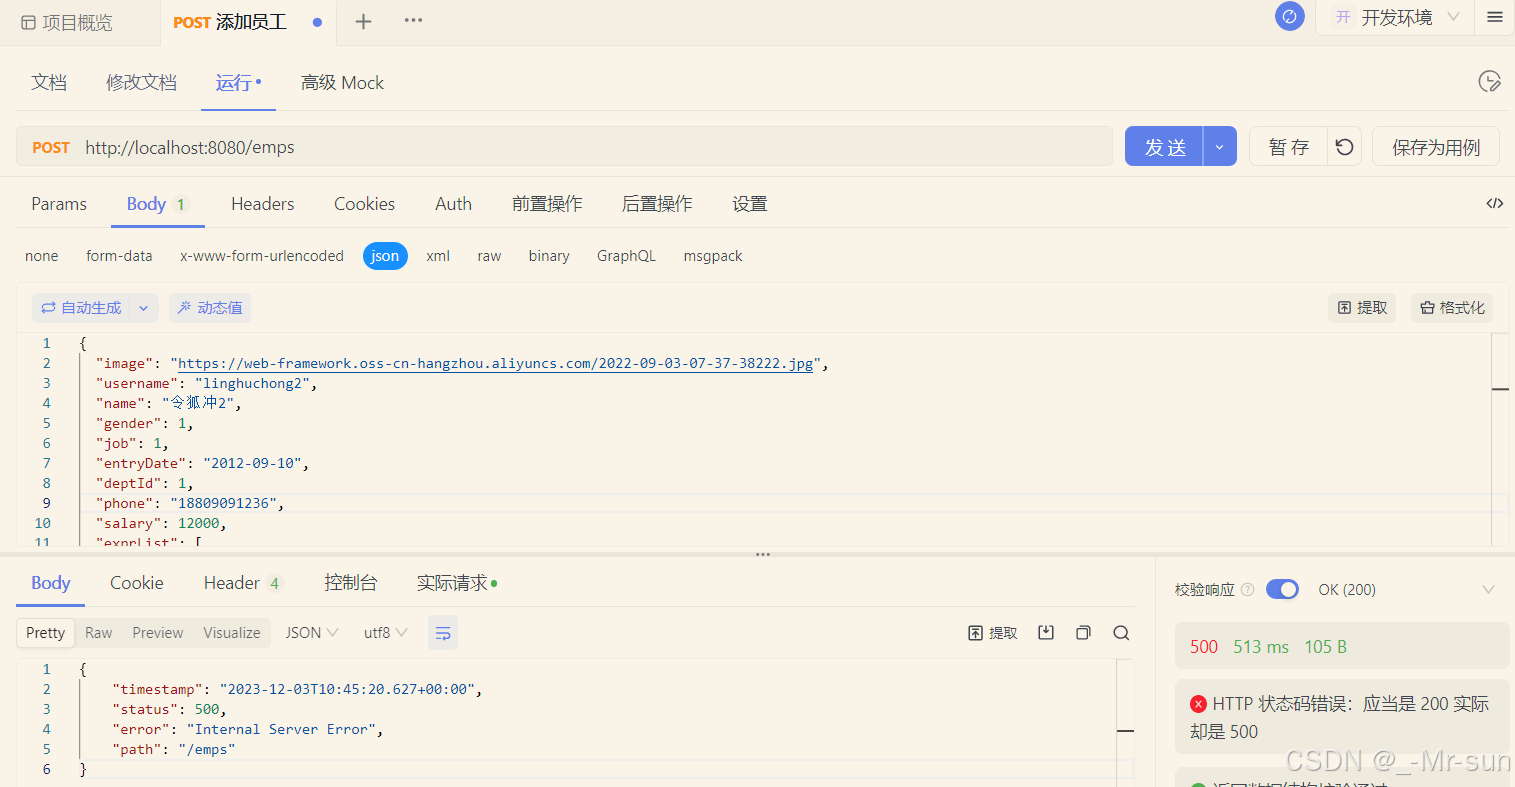Click the response panel divider handle
The height and width of the screenshot is (787, 1515).
pyautogui.click(x=763, y=554)
